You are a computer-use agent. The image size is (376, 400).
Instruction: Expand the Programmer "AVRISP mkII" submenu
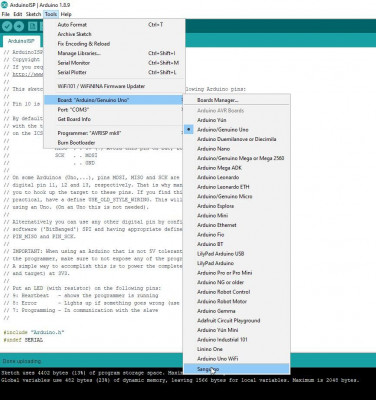(x=114, y=133)
